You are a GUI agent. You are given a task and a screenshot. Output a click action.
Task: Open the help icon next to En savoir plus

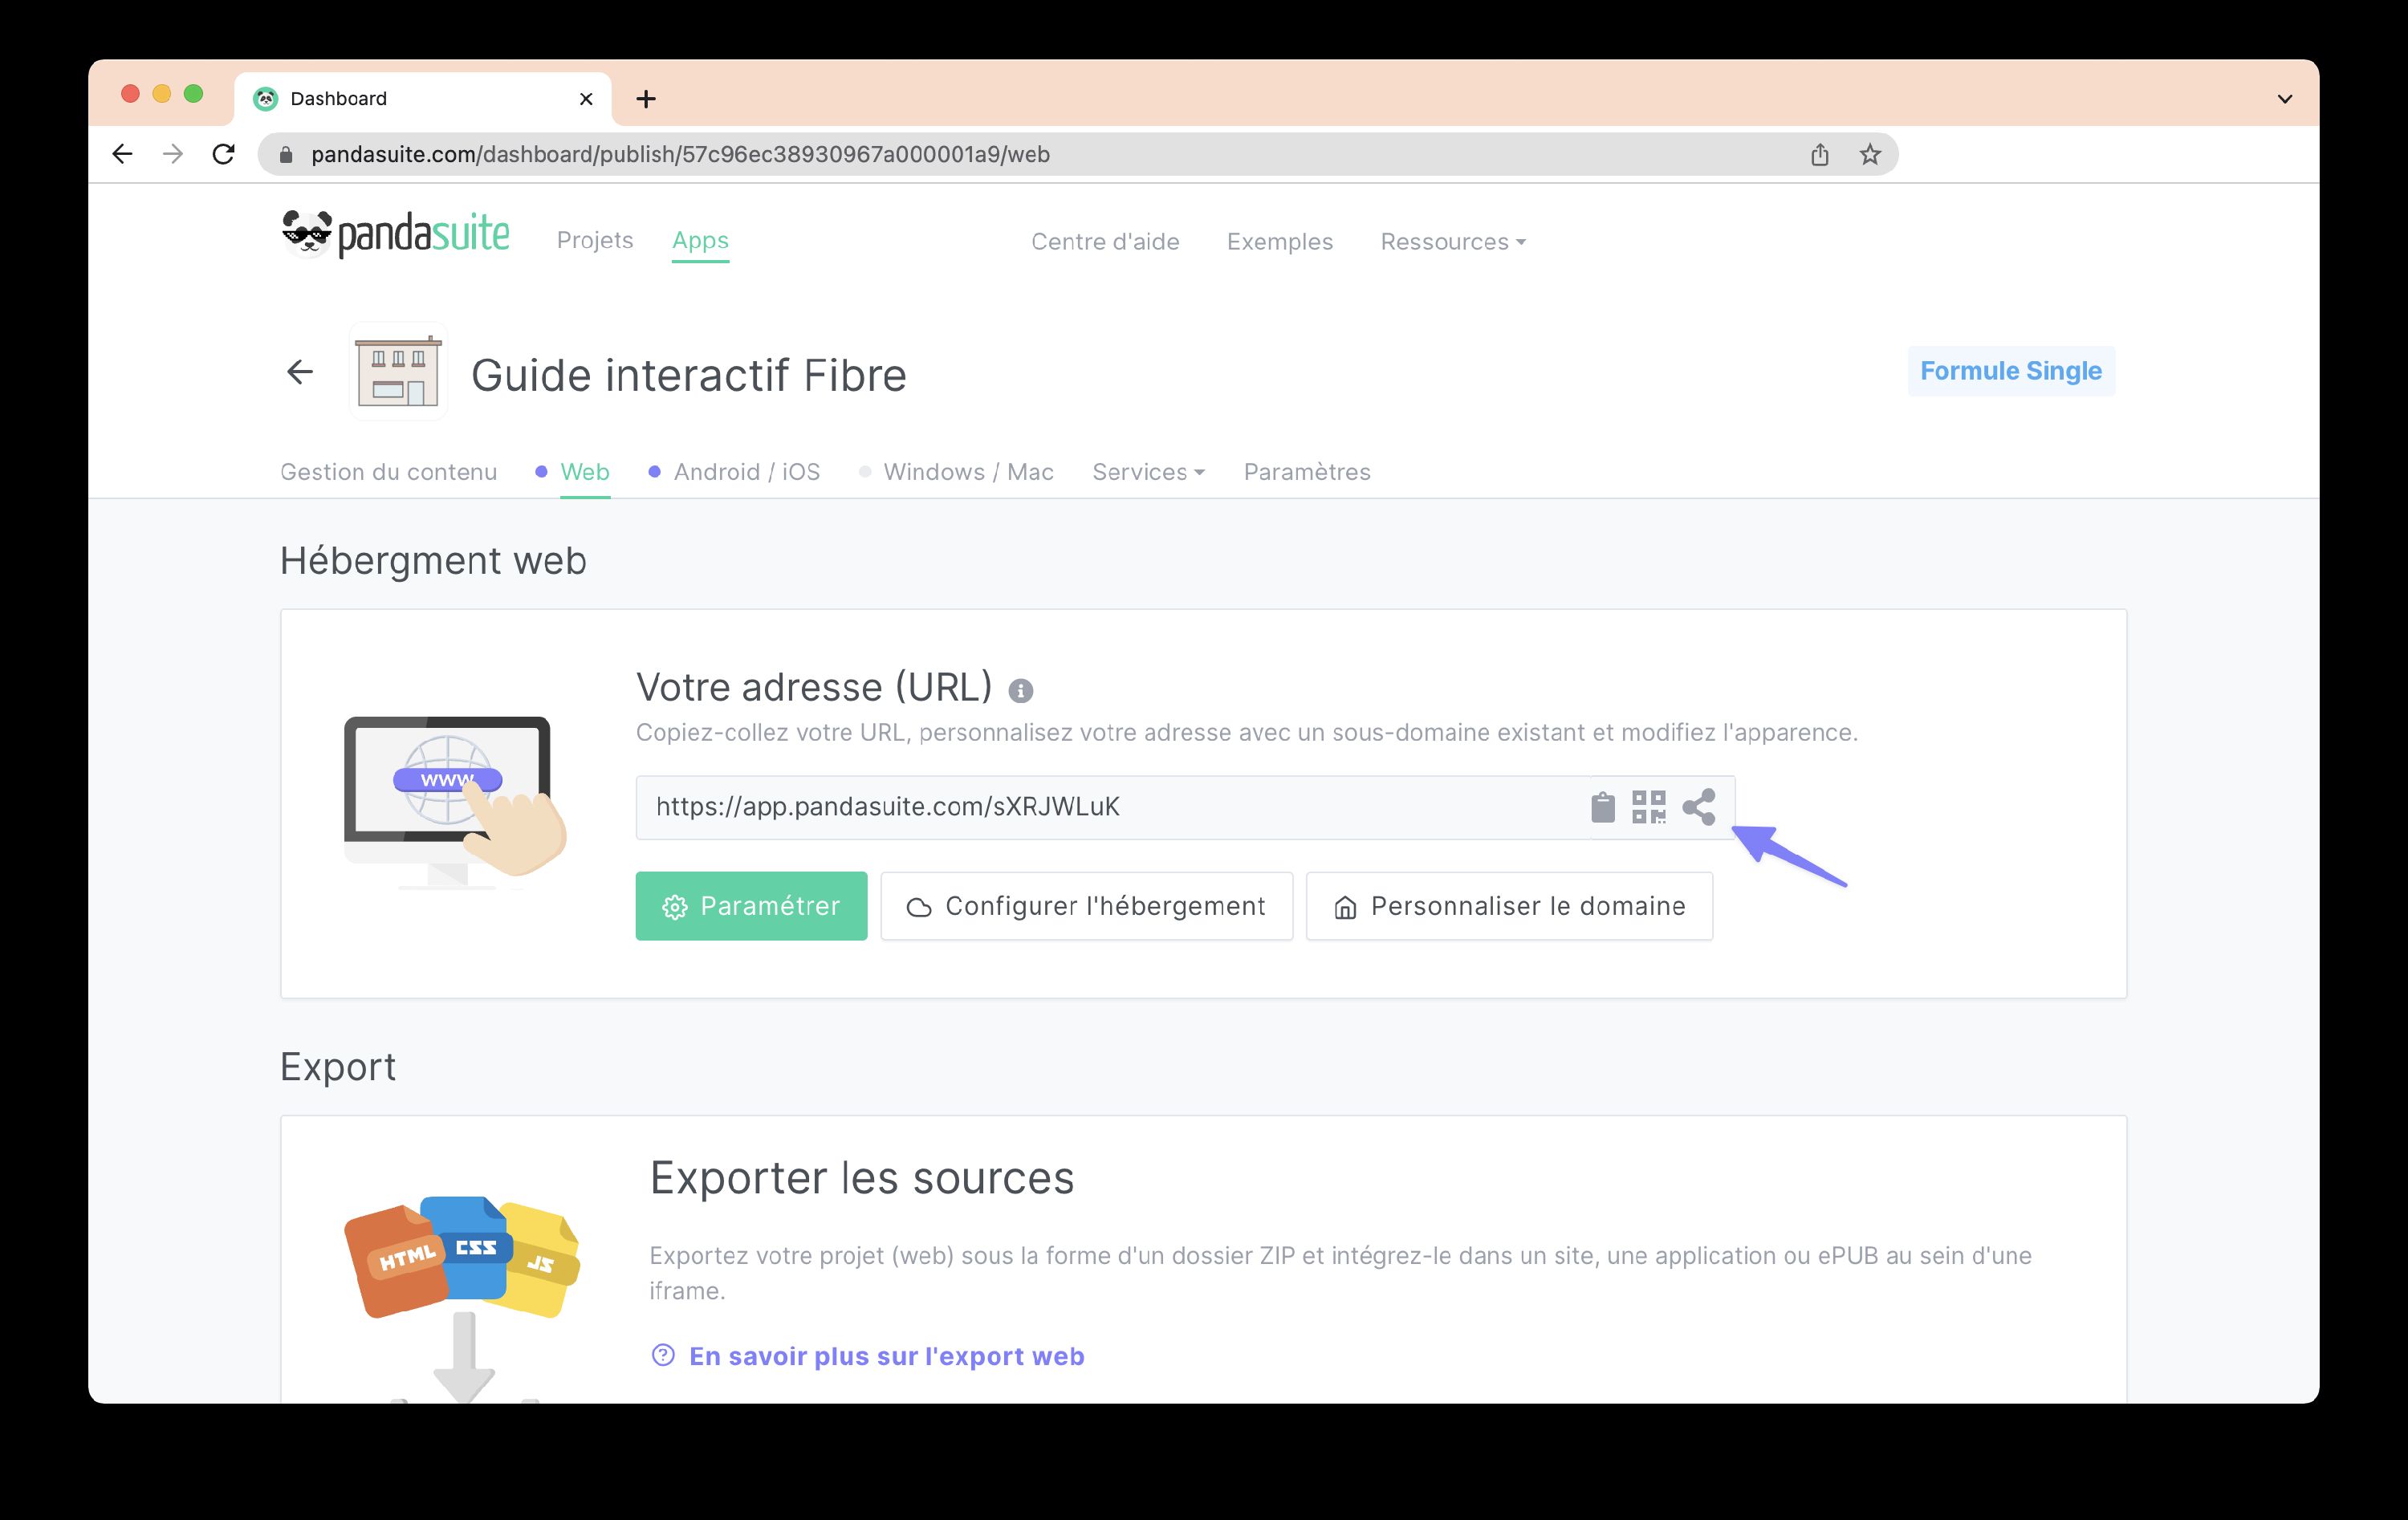pos(662,1355)
